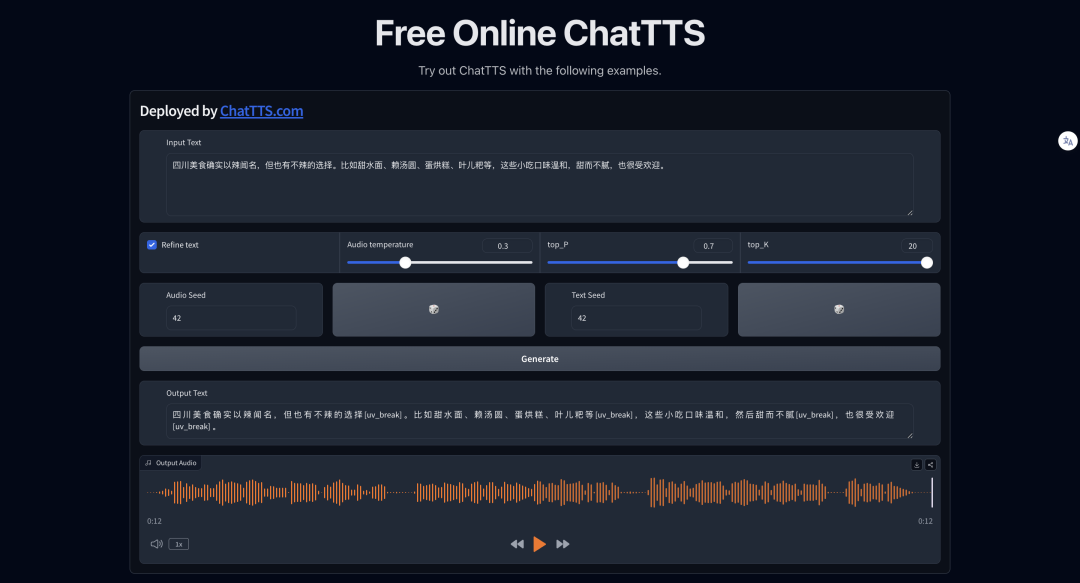Click the volume speaker icon
1080x583 pixels.
(156, 544)
